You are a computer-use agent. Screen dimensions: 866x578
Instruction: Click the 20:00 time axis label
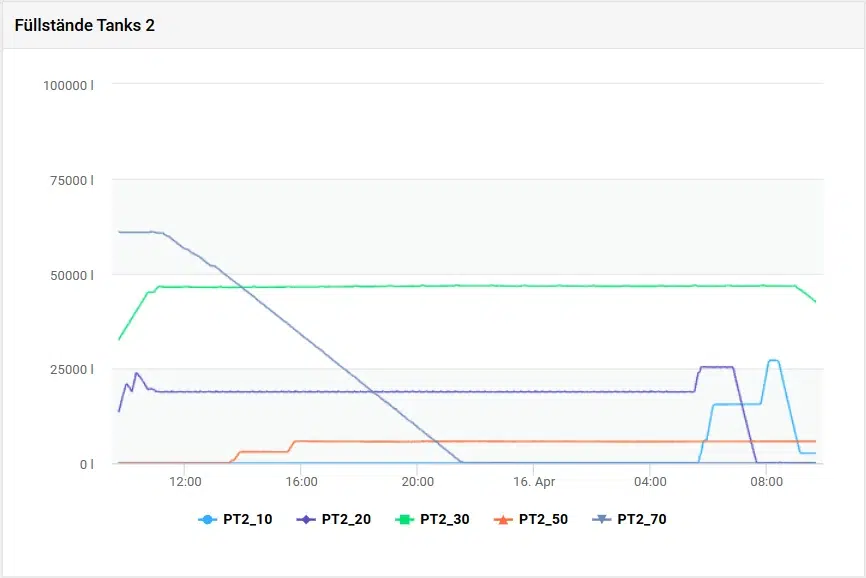click(x=417, y=481)
